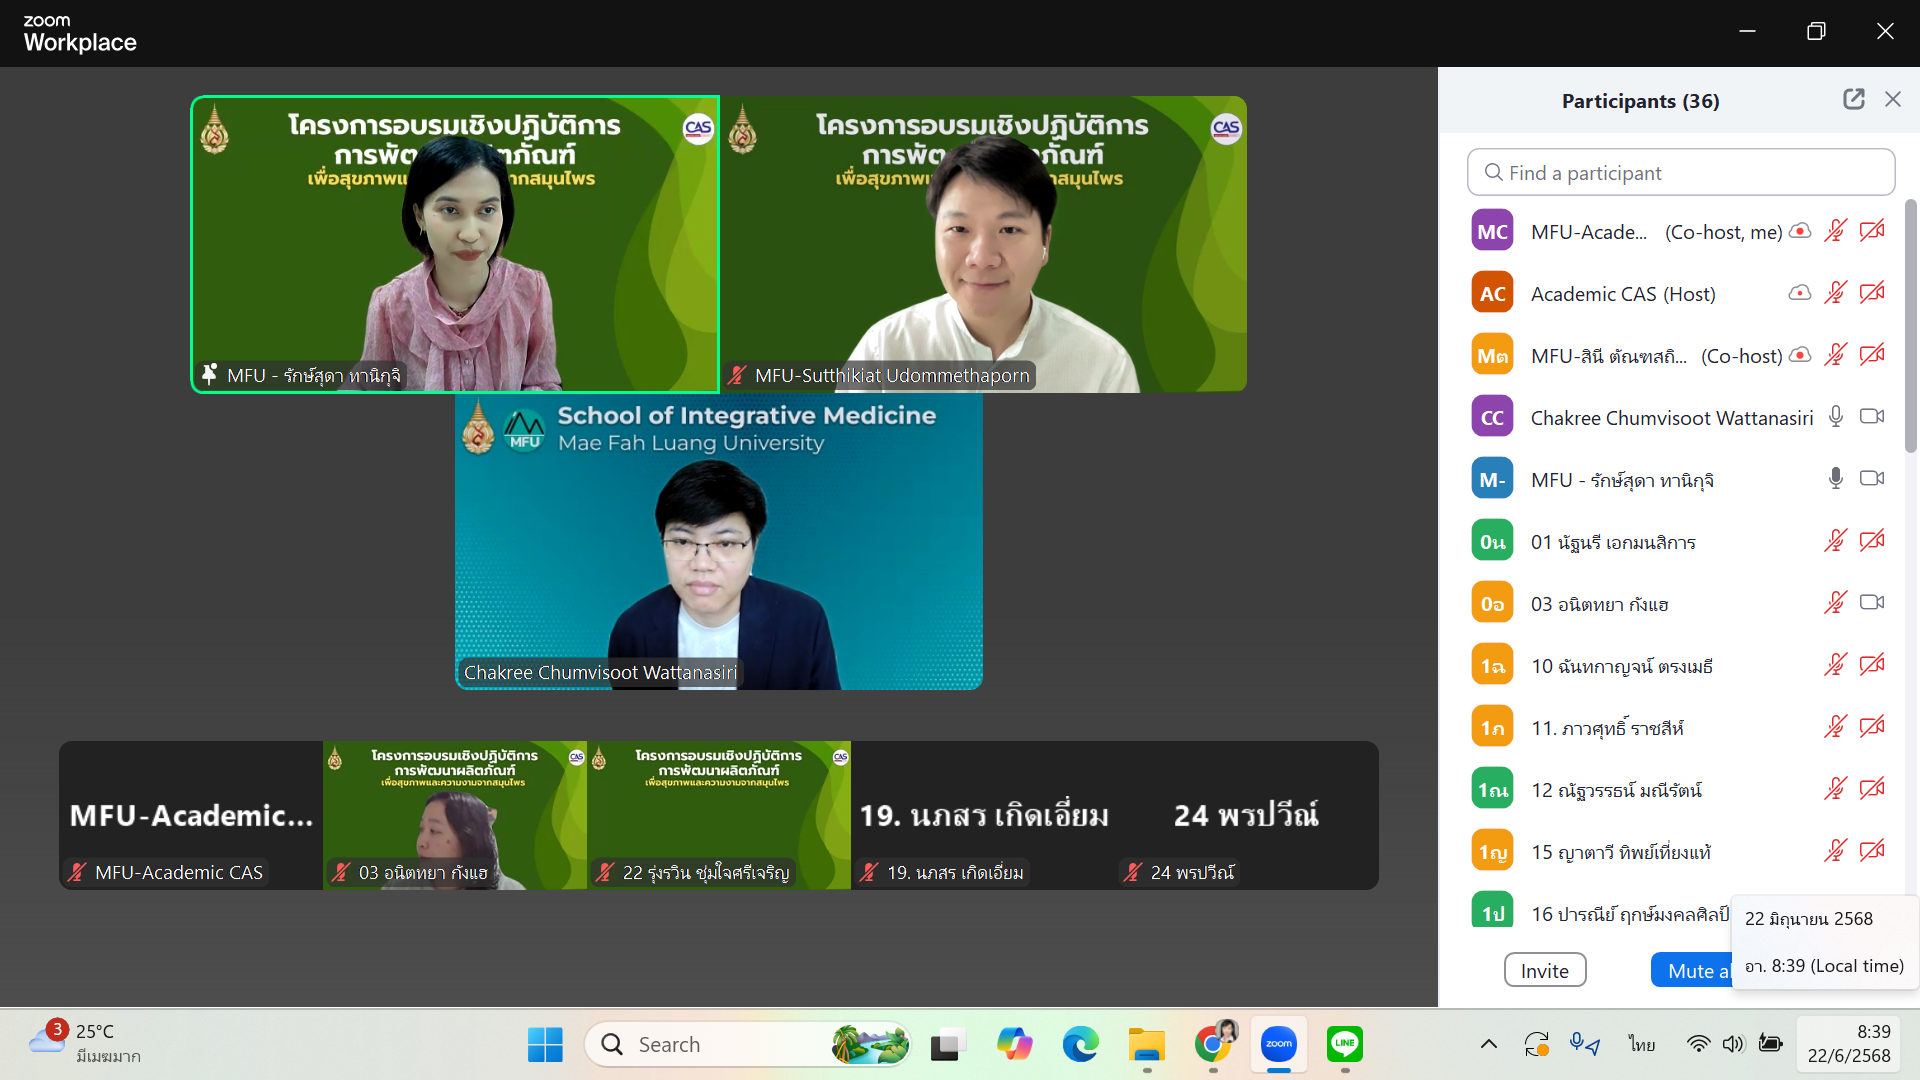Open Microsoft Edge from taskbar
This screenshot has width=1920, height=1080.
coord(1080,1045)
